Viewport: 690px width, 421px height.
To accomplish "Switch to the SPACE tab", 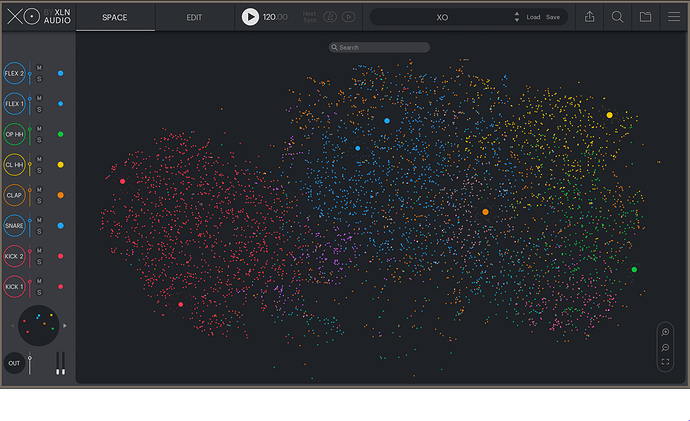I will tap(115, 17).
